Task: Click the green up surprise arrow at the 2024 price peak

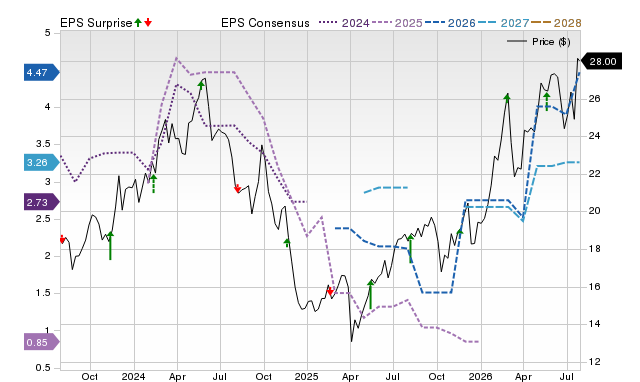Action: point(201,84)
